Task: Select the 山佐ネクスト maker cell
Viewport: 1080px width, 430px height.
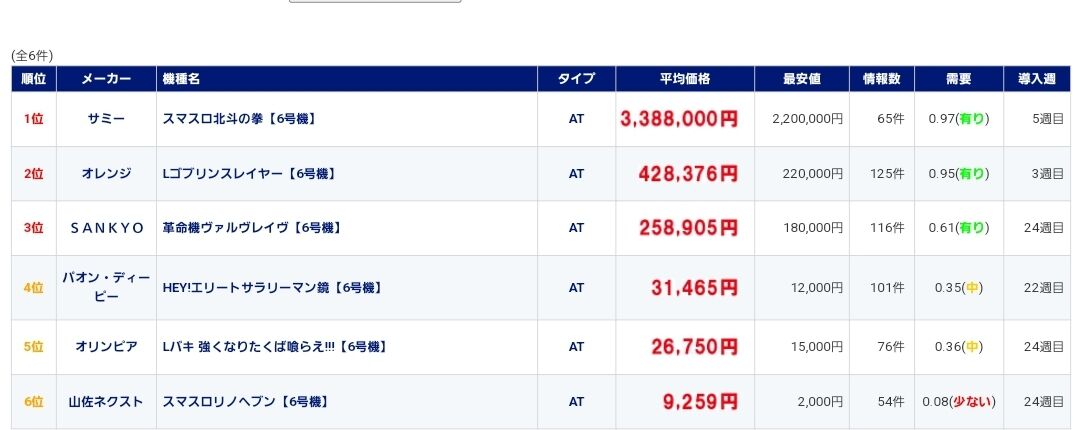Action: point(107,401)
